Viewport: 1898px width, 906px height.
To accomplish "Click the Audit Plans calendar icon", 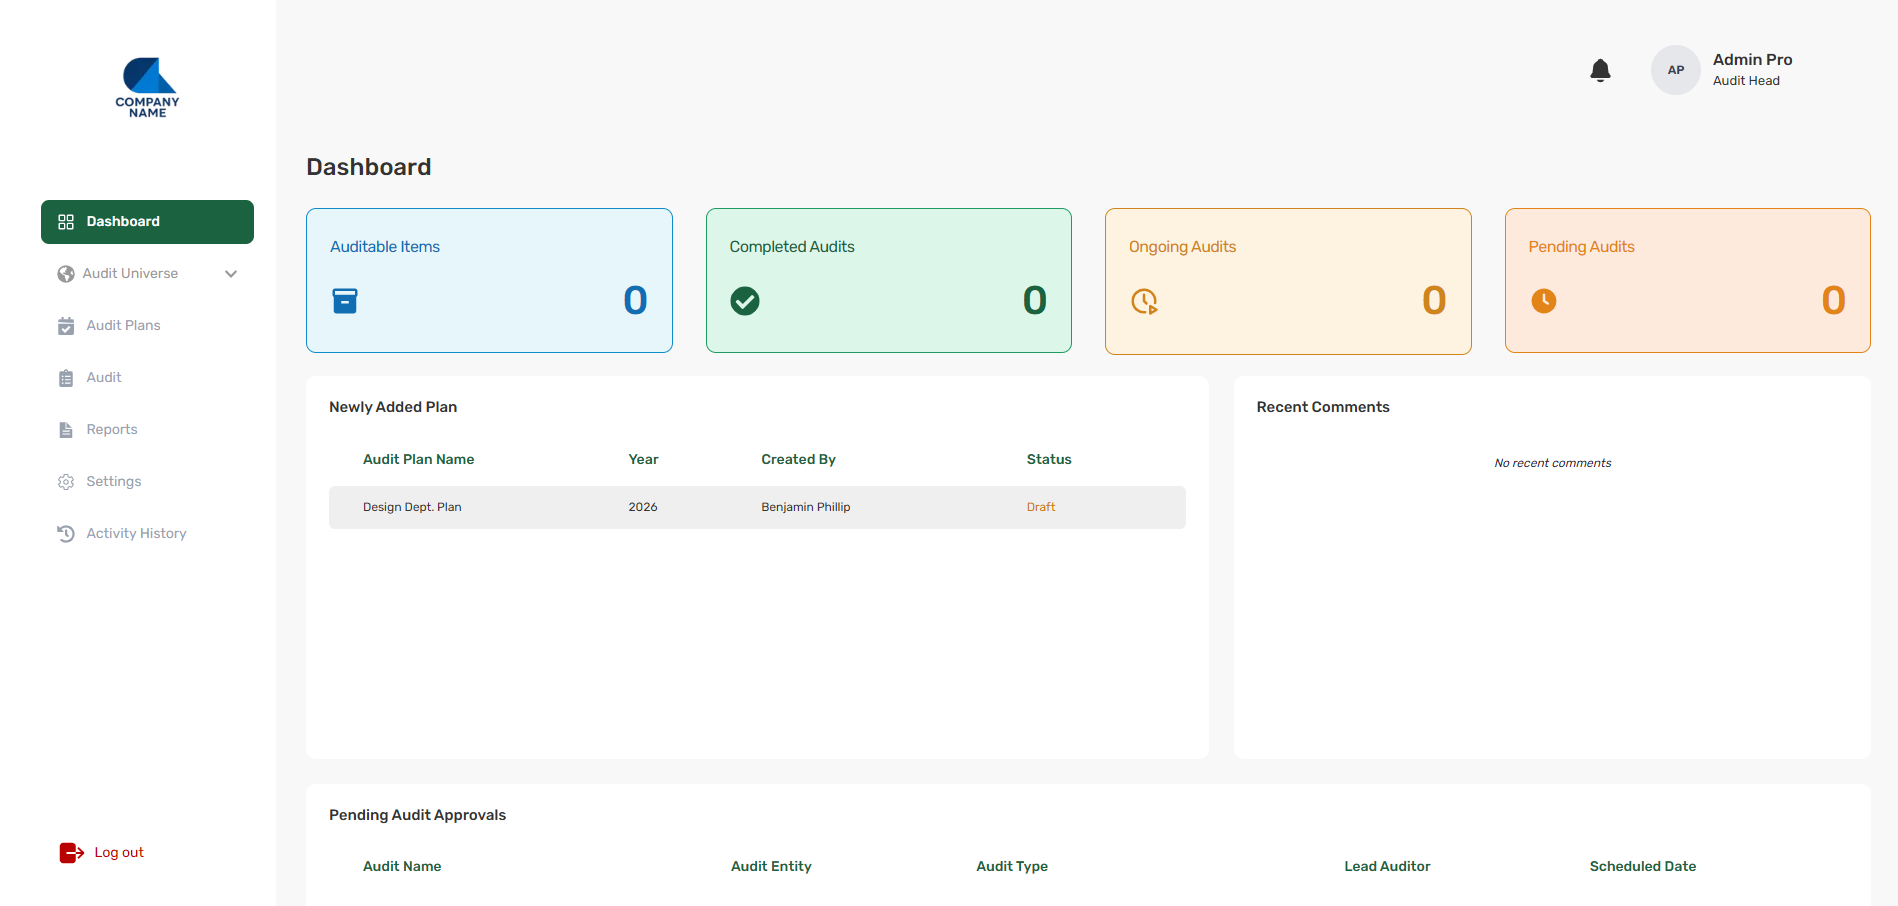I will (66, 326).
